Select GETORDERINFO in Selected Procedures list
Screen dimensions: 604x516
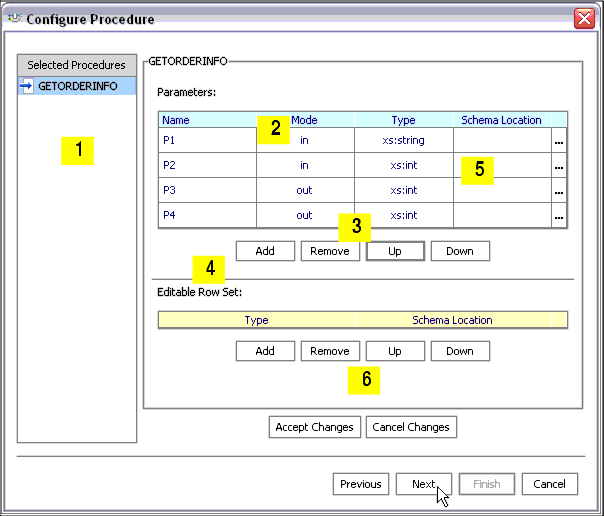coord(77,86)
